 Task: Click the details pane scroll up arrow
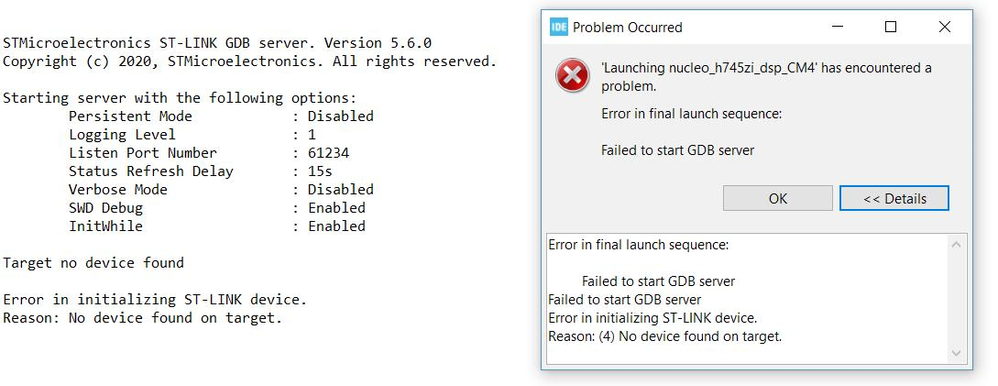[x=956, y=245]
